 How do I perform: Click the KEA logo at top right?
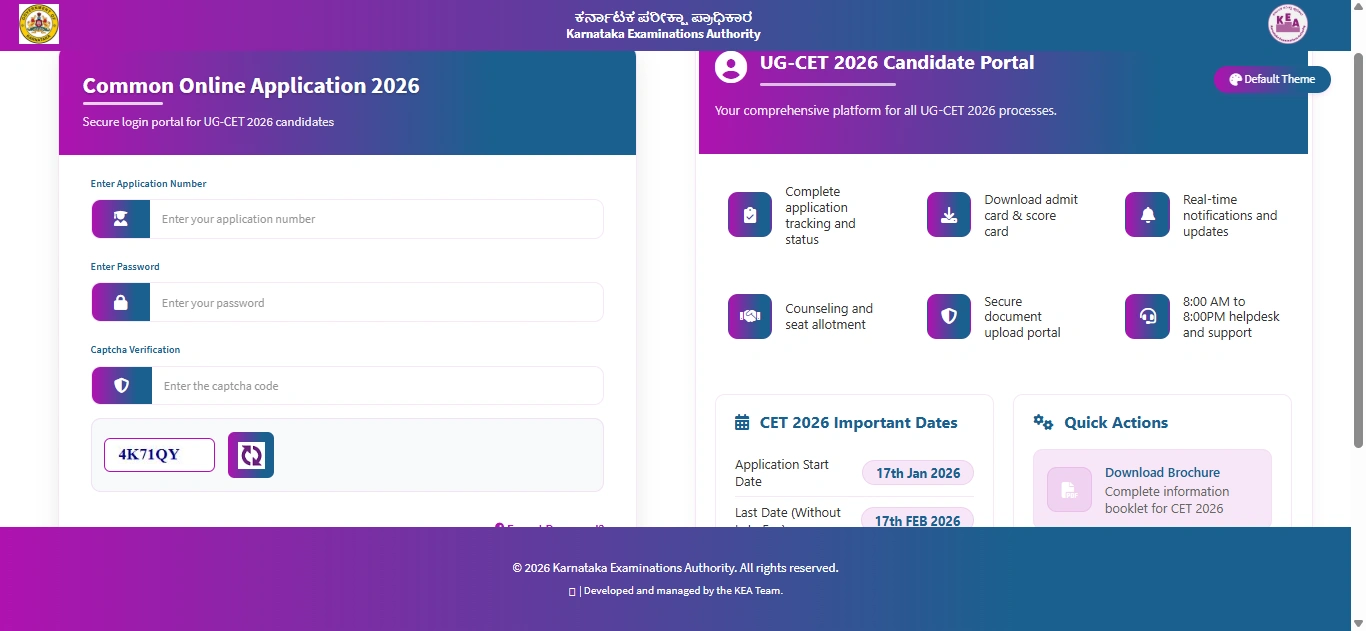point(1287,23)
